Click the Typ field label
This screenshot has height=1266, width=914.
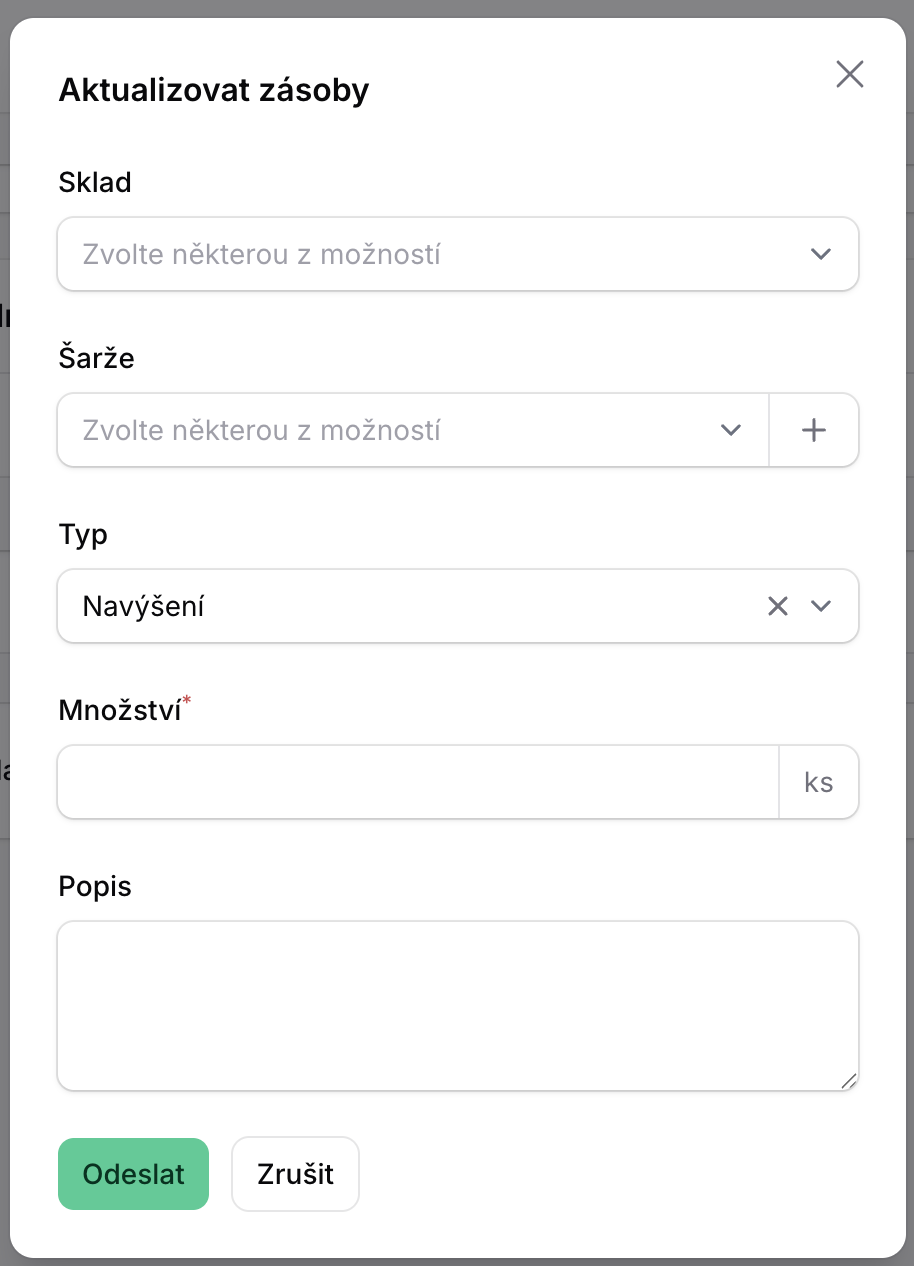pos(83,534)
